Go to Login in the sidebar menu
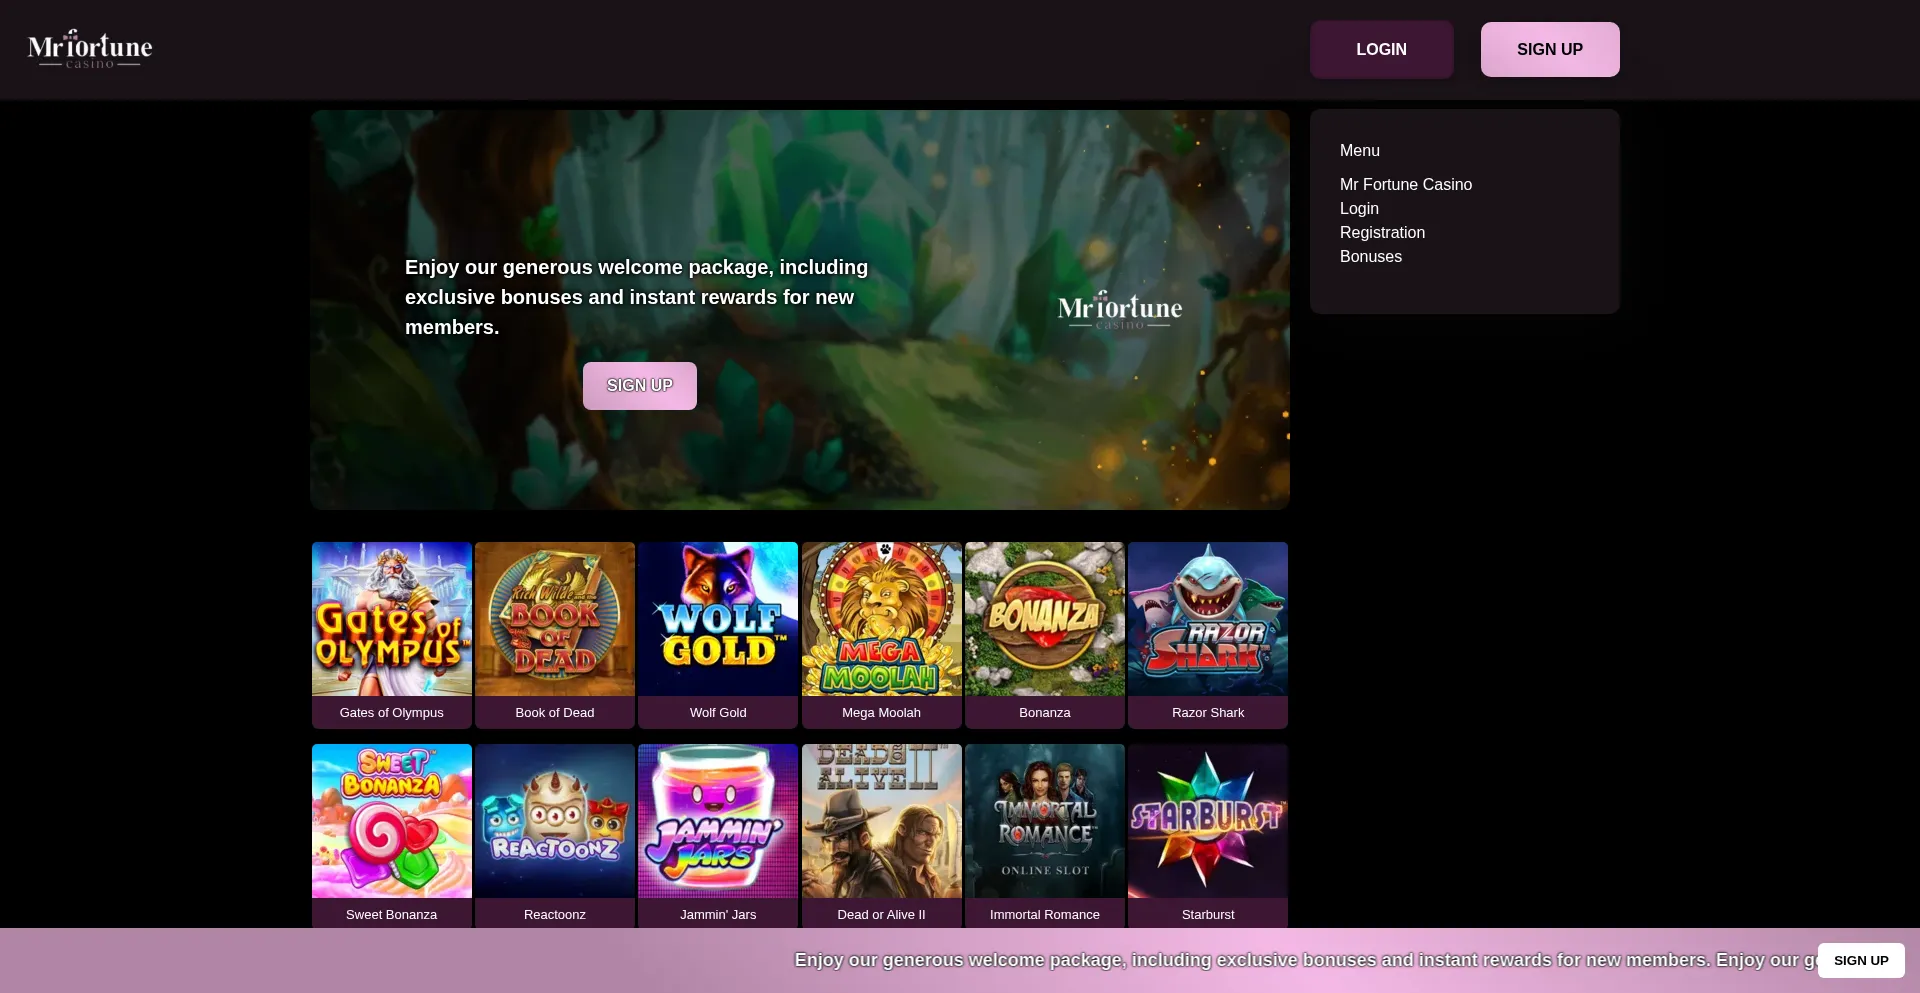 click(x=1359, y=208)
